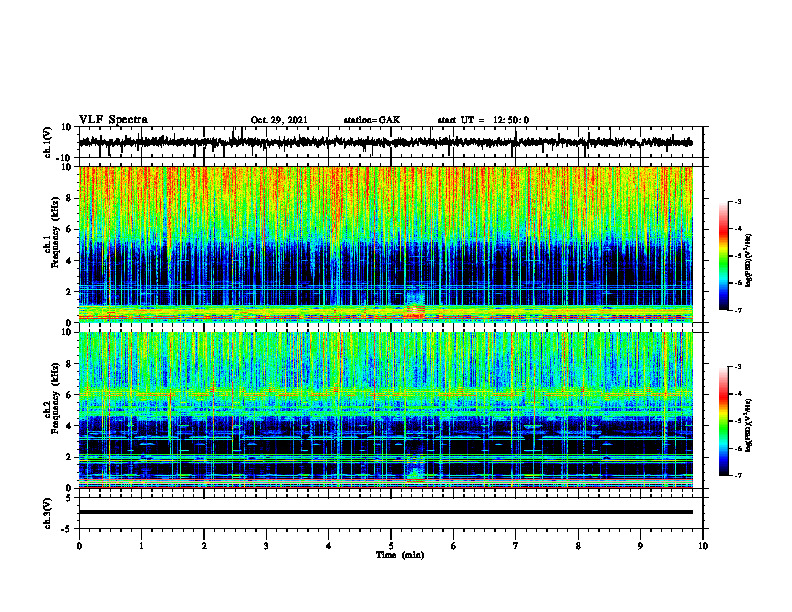Click the "-3" label on ch.2 color bar
Viewport: 792px width, 612px height.
[x=737, y=367]
